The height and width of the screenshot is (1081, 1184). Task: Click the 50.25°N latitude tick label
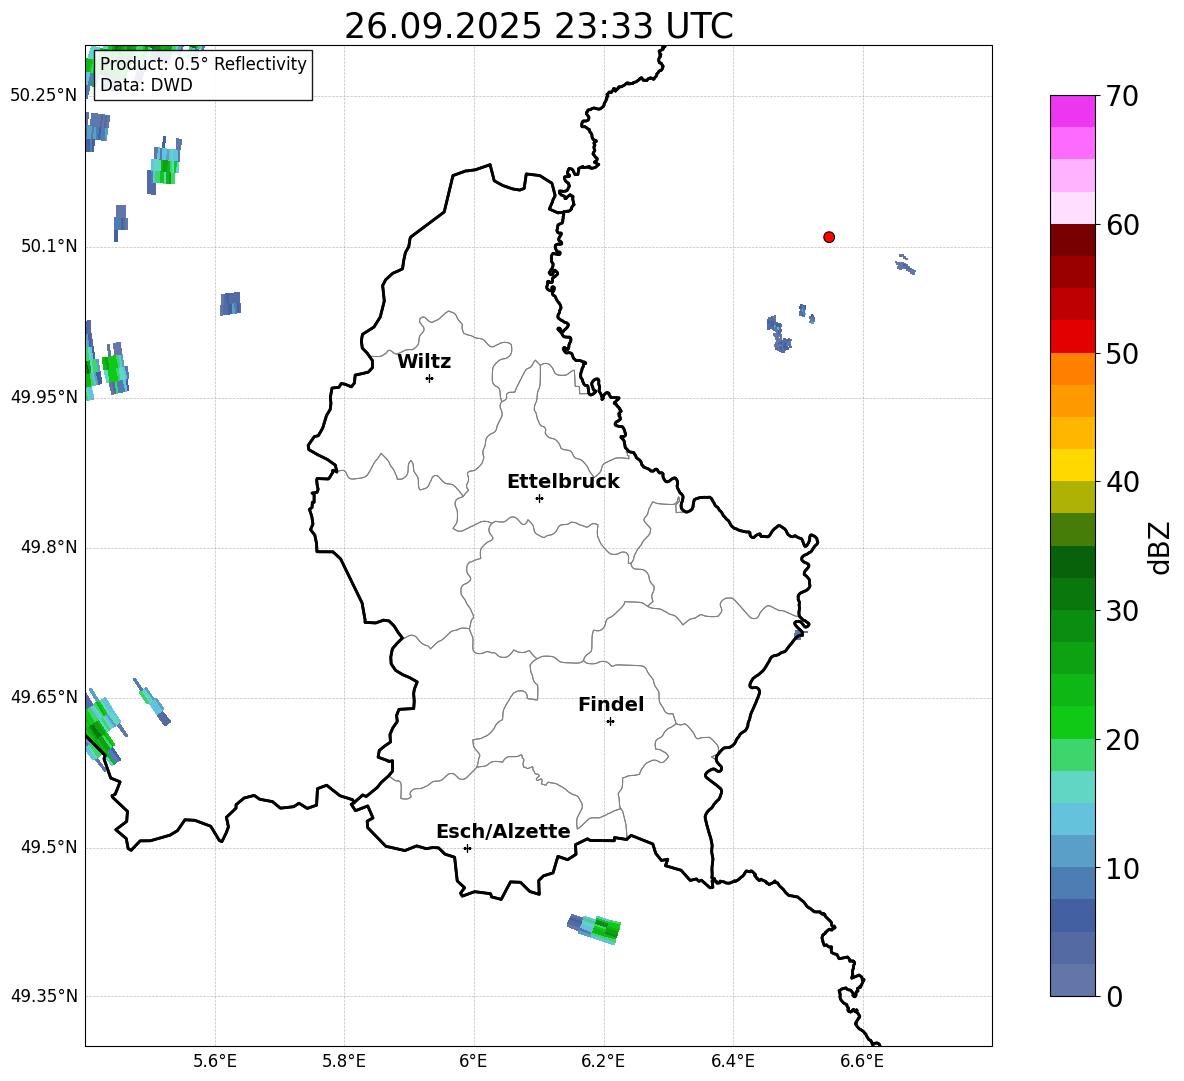pos(43,96)
